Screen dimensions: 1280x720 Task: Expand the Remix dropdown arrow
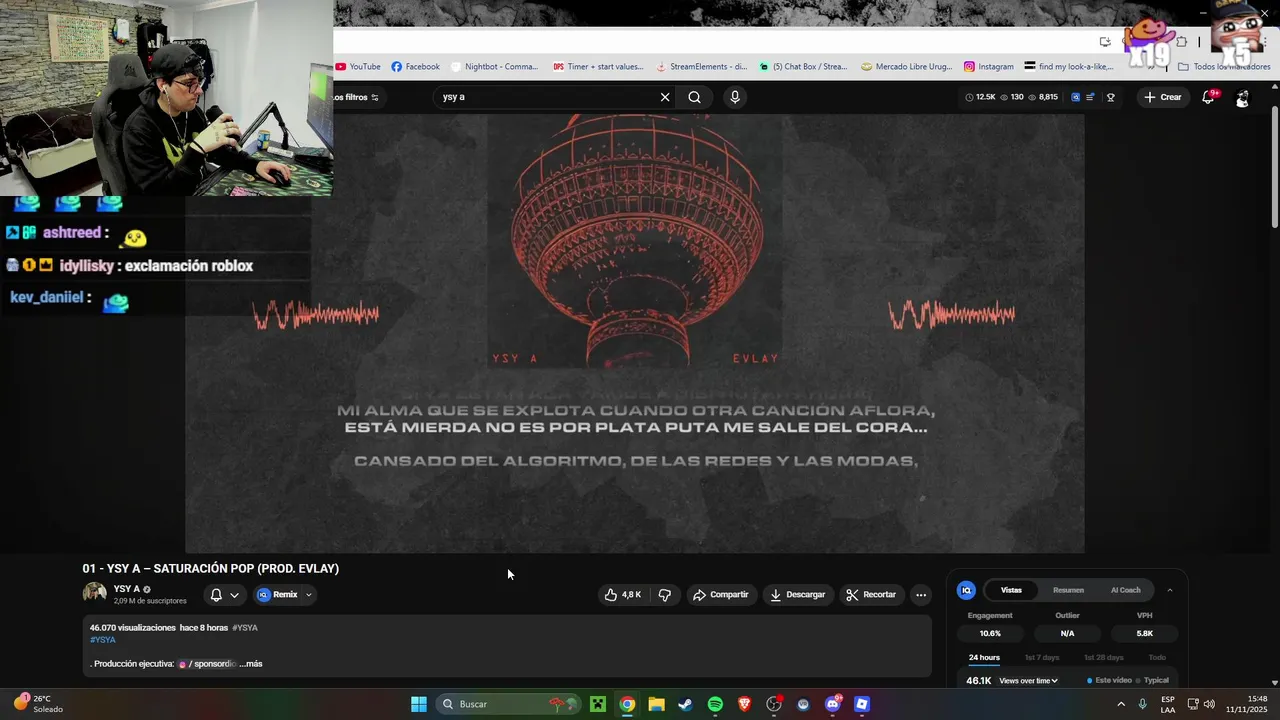click(x=309, y=595)
